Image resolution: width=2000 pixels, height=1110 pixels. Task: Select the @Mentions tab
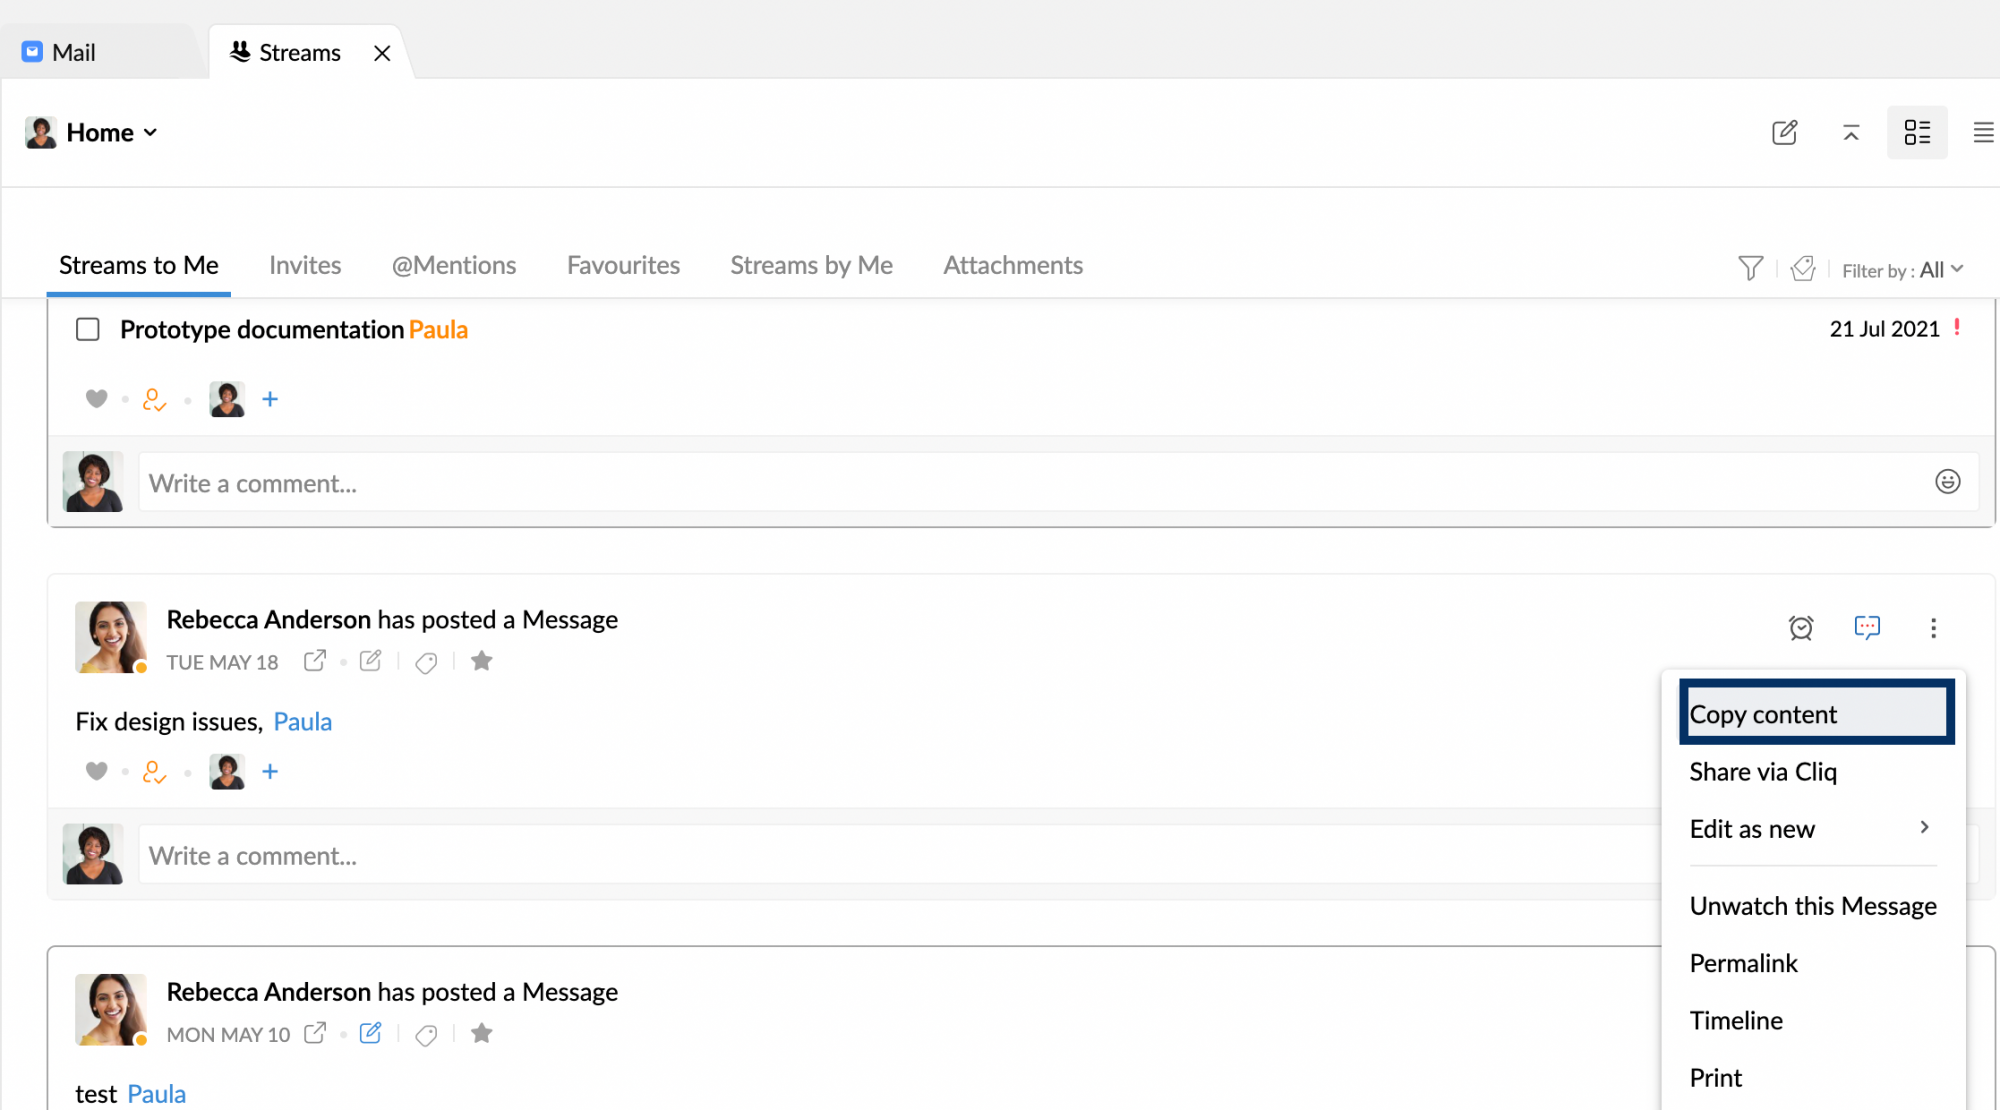[454, 265]
